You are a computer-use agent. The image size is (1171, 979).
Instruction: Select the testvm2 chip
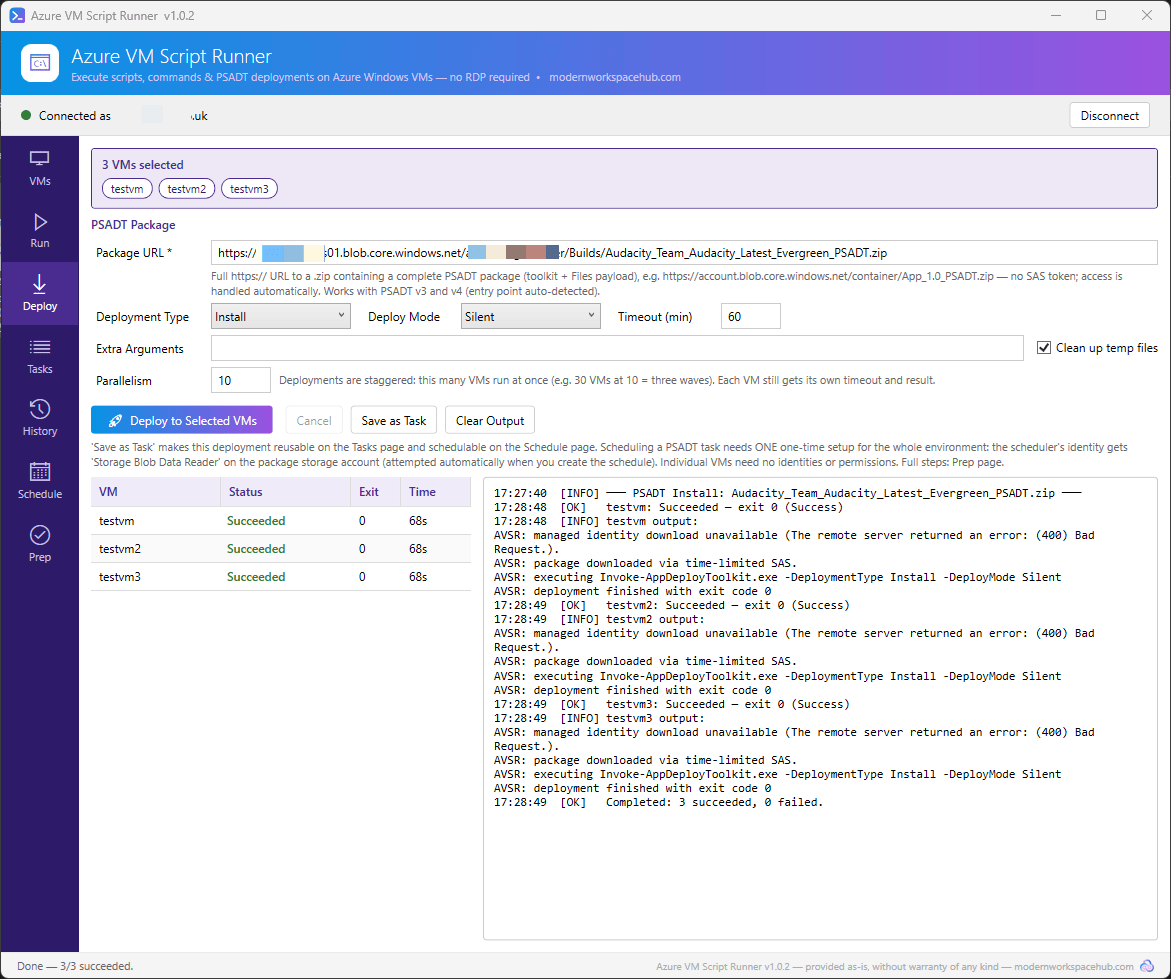coord(187,189)
